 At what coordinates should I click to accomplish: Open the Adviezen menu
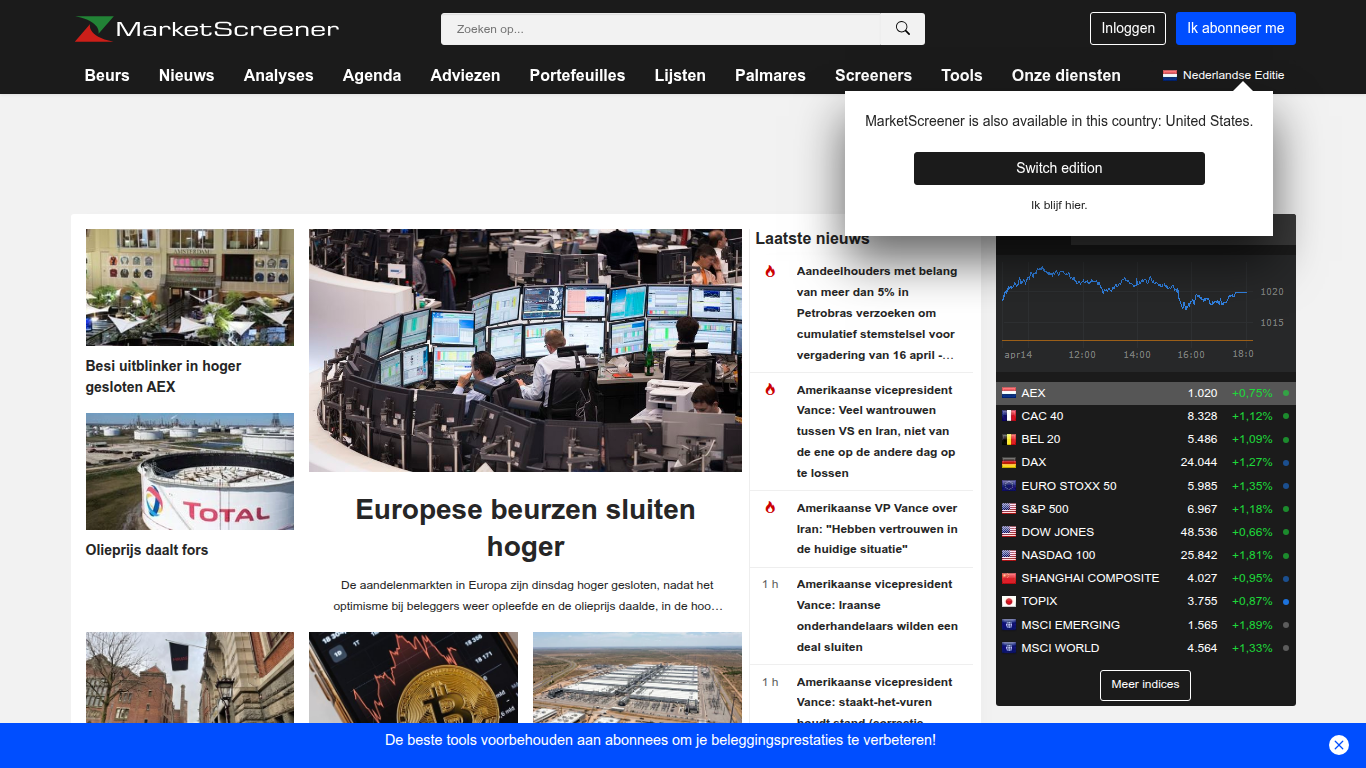(466, 75)
